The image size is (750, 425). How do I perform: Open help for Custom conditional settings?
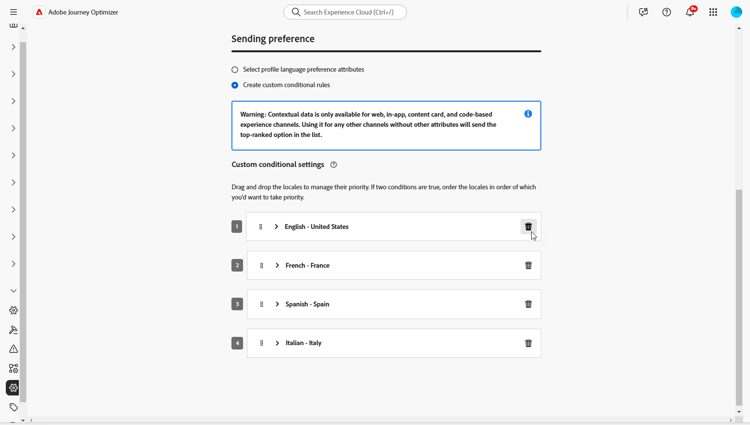coord(334,165)
